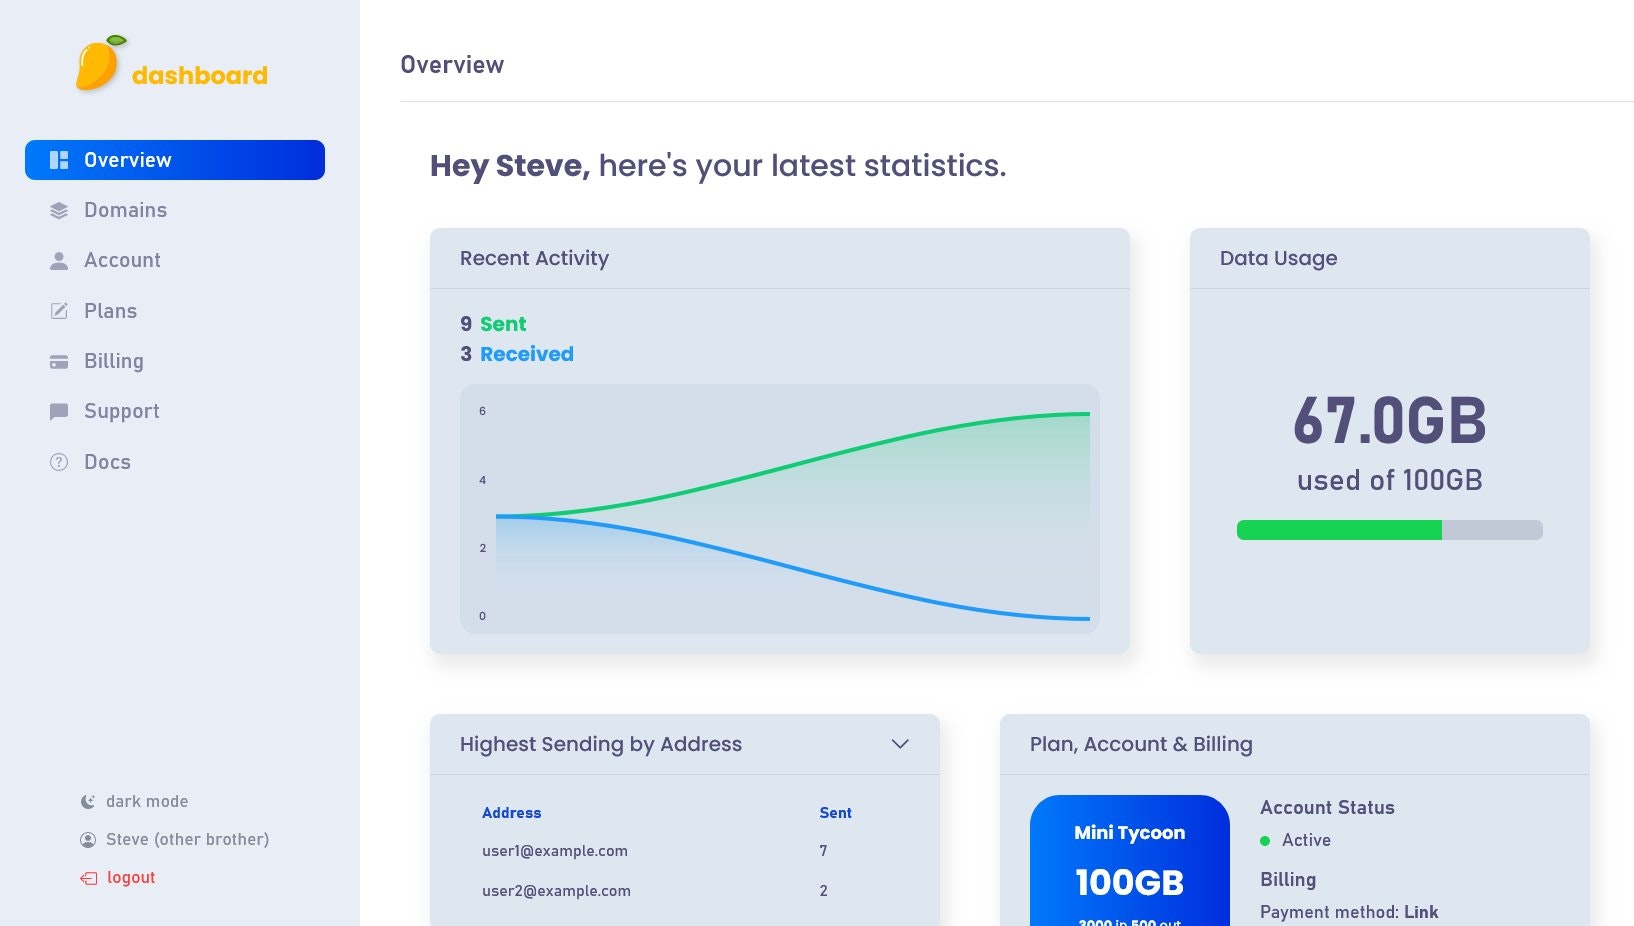The width and height of the screenshot is (1634, 926).
Task: Click the Docs question mark icon
Action: point(59,462)
